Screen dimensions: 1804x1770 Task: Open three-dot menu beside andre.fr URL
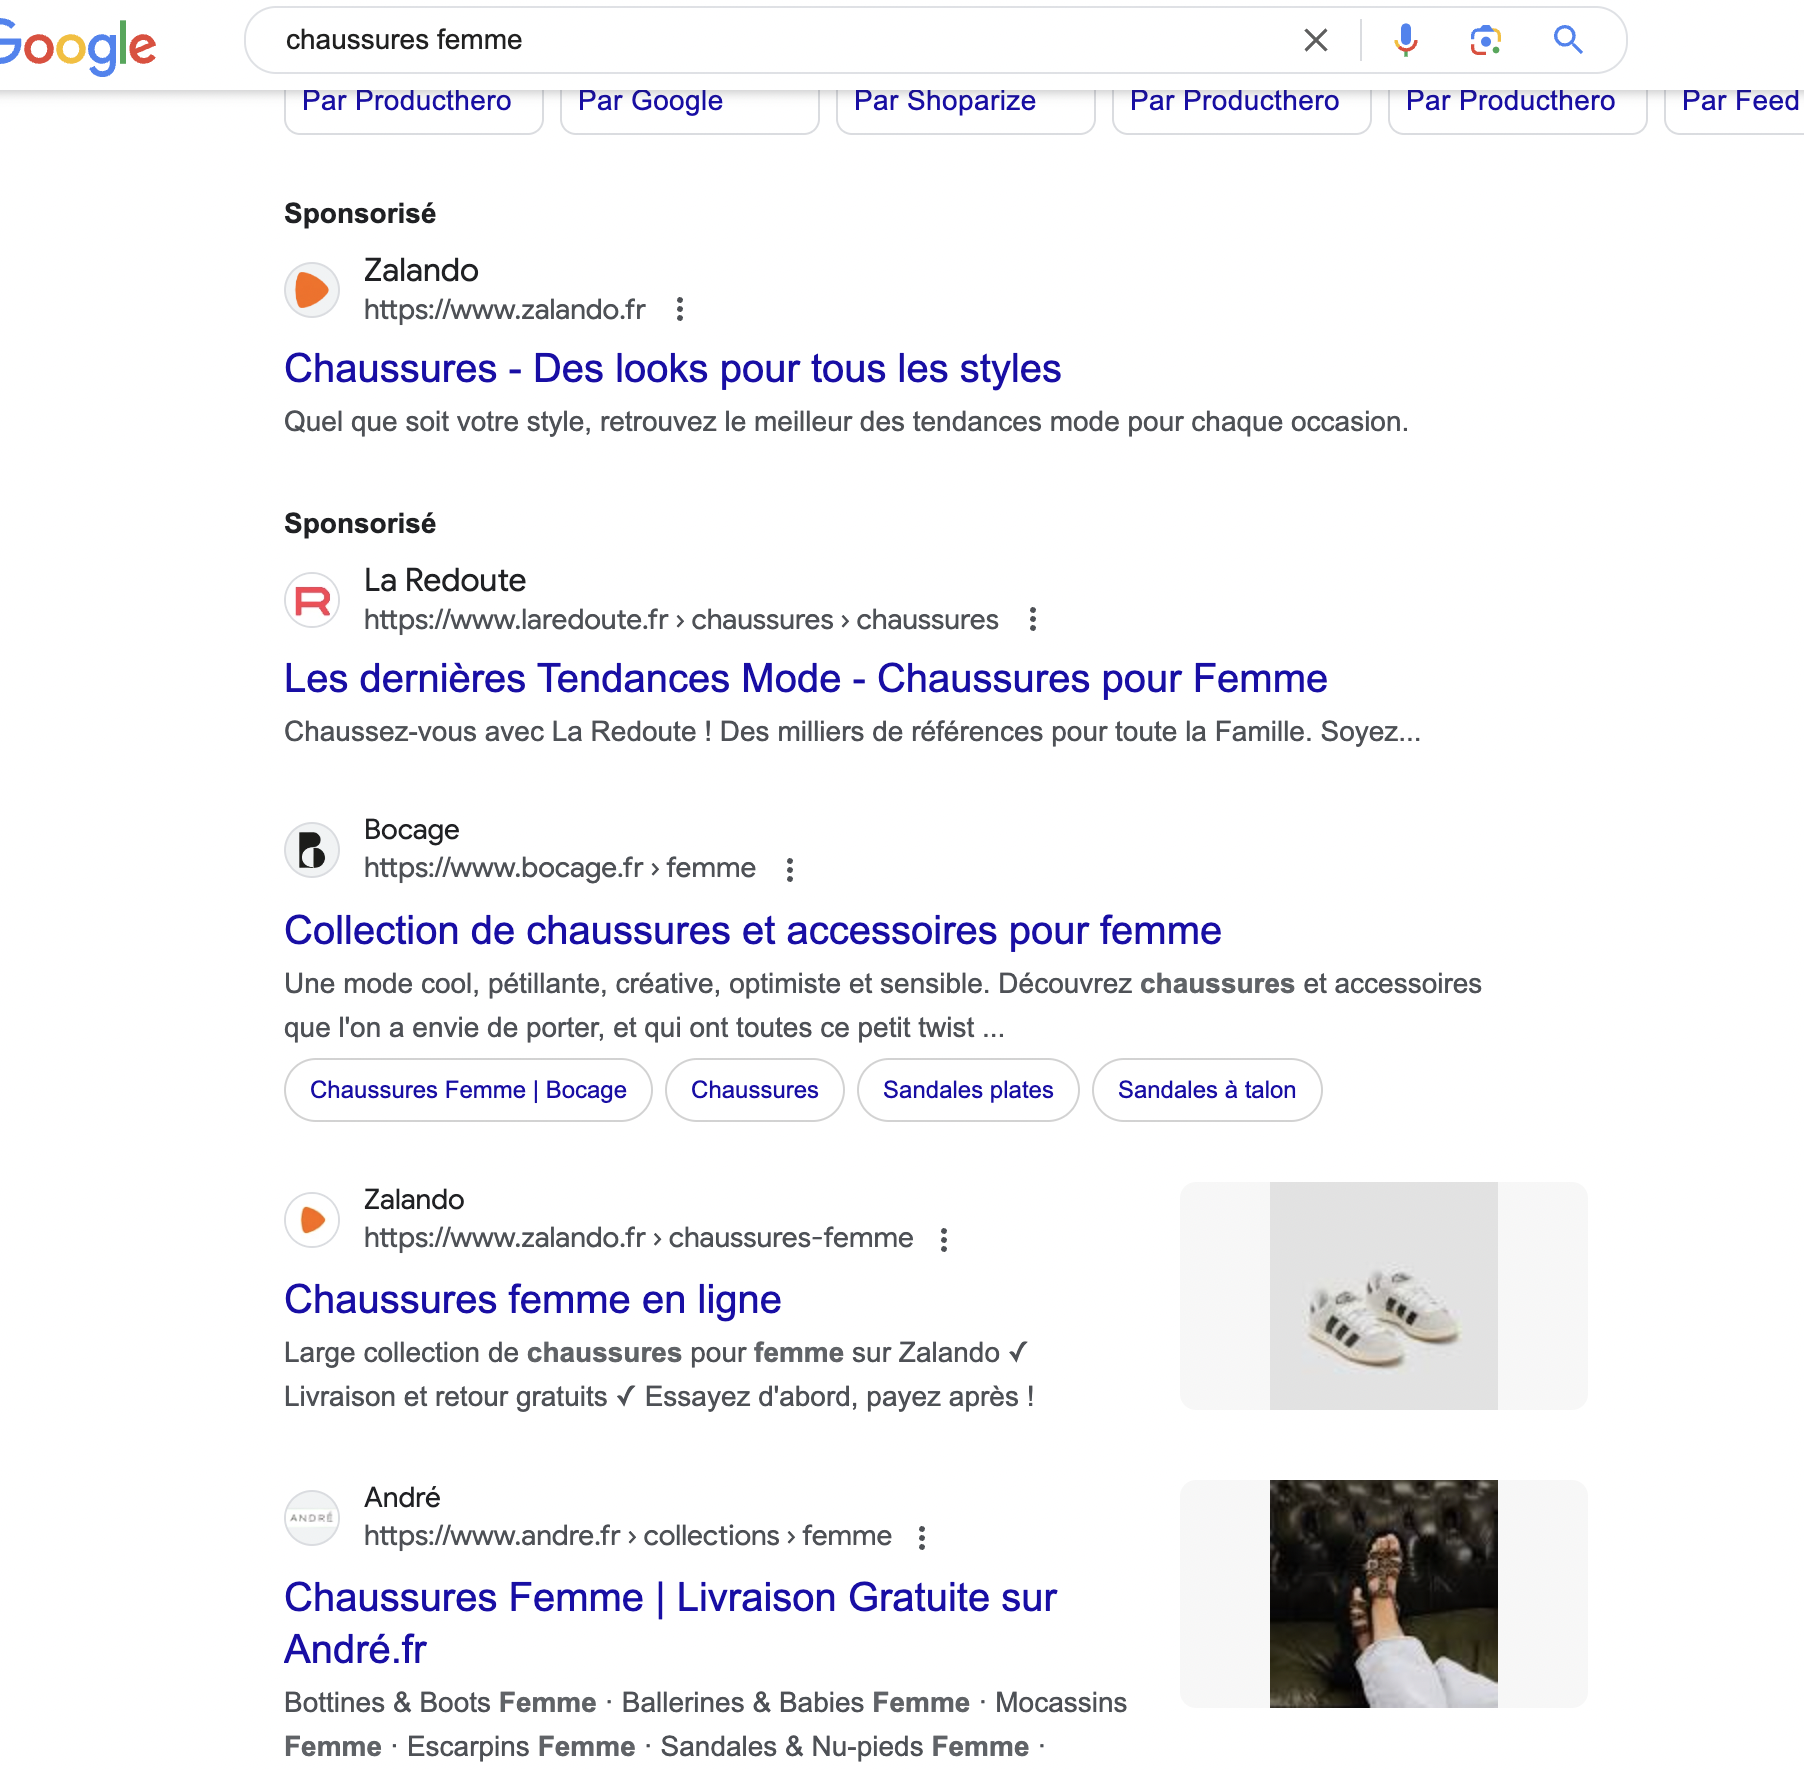(x=922, y=1537)
